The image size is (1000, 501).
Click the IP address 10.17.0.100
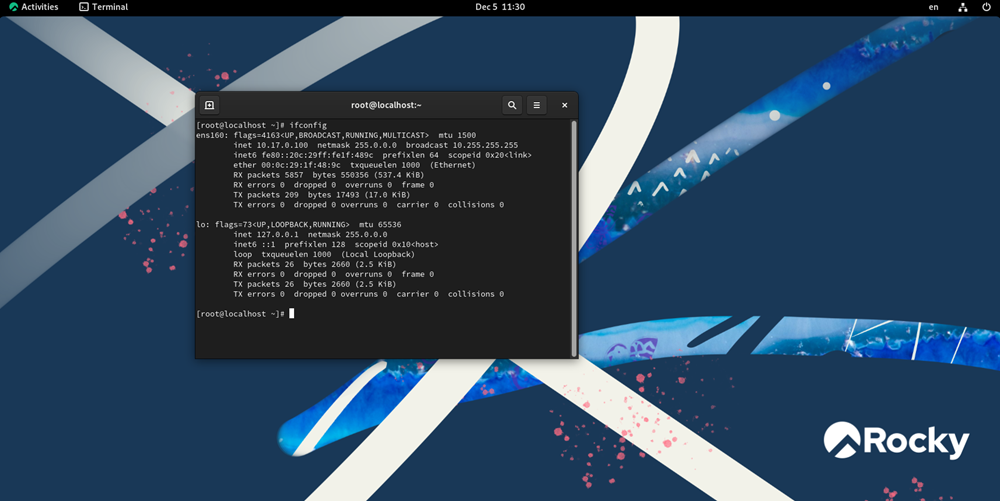point(282,145)
